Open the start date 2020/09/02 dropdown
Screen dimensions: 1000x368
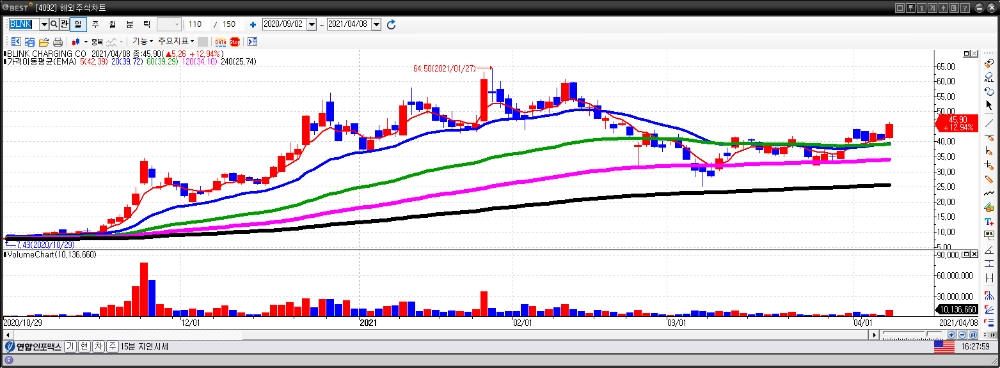click(x=312, y=24)
